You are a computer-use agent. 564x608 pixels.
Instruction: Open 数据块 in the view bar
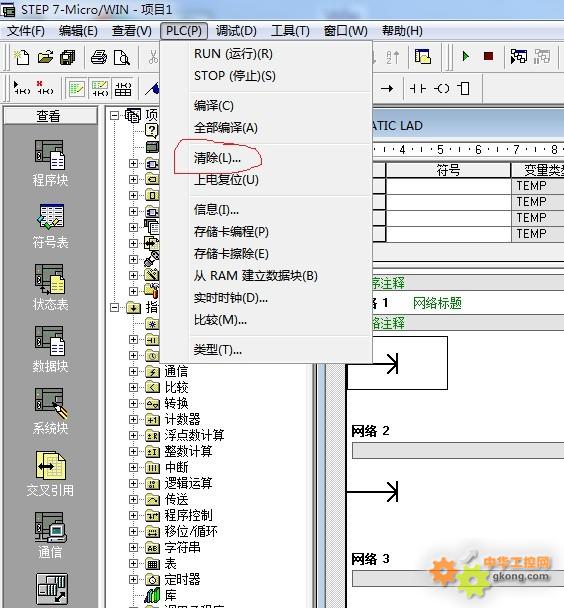click(x=50, y=349)
